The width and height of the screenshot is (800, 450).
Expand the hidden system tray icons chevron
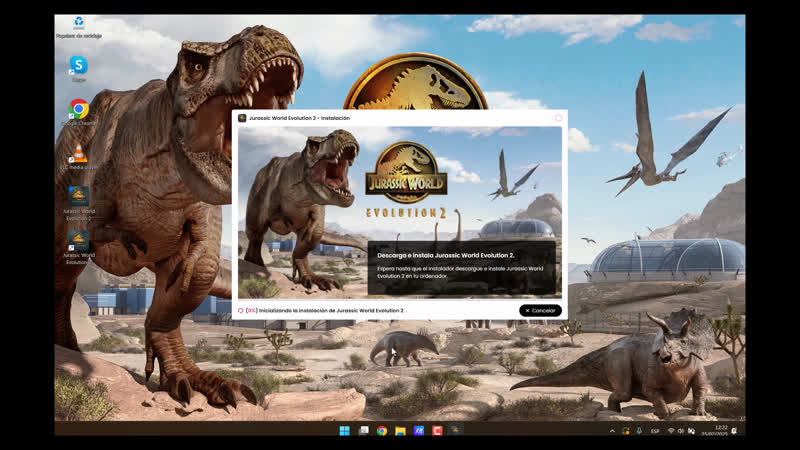click(612, 431)
